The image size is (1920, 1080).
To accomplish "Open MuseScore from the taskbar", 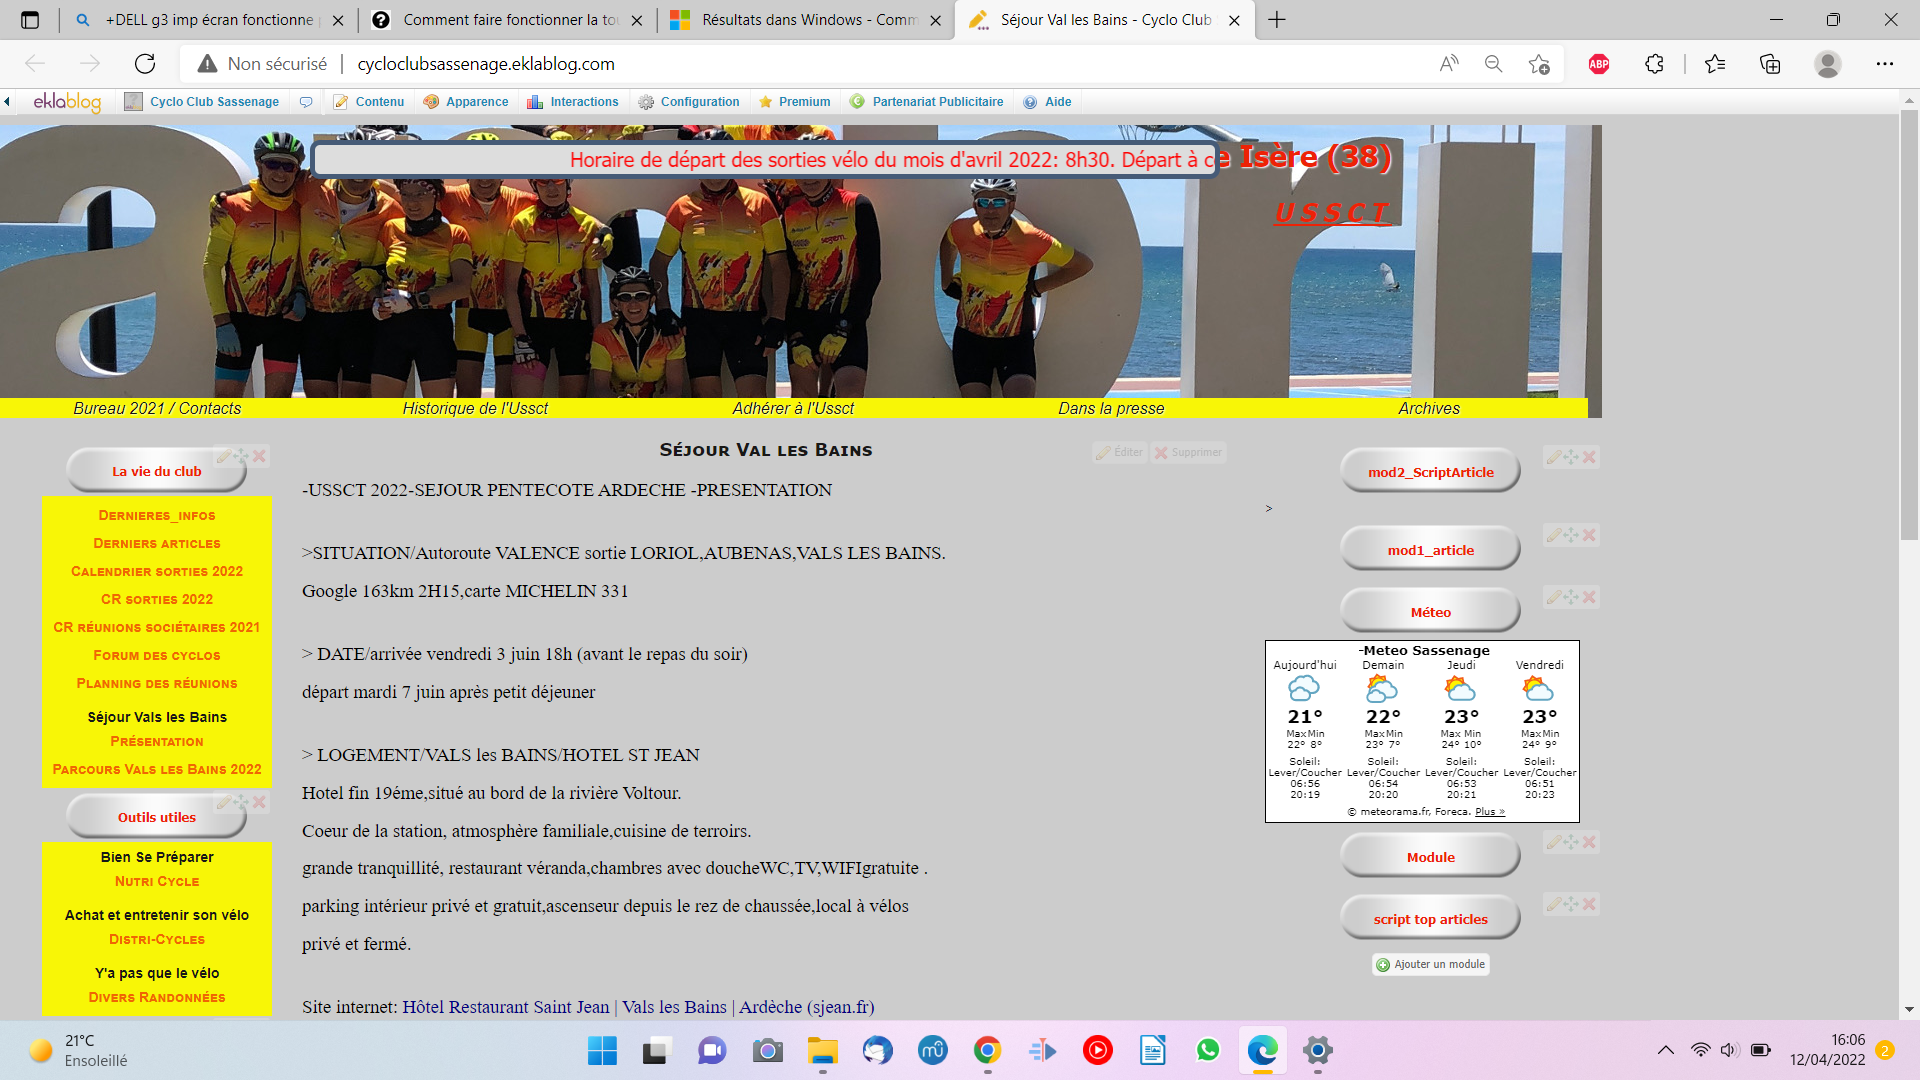I will click(x=932, y=1050).
